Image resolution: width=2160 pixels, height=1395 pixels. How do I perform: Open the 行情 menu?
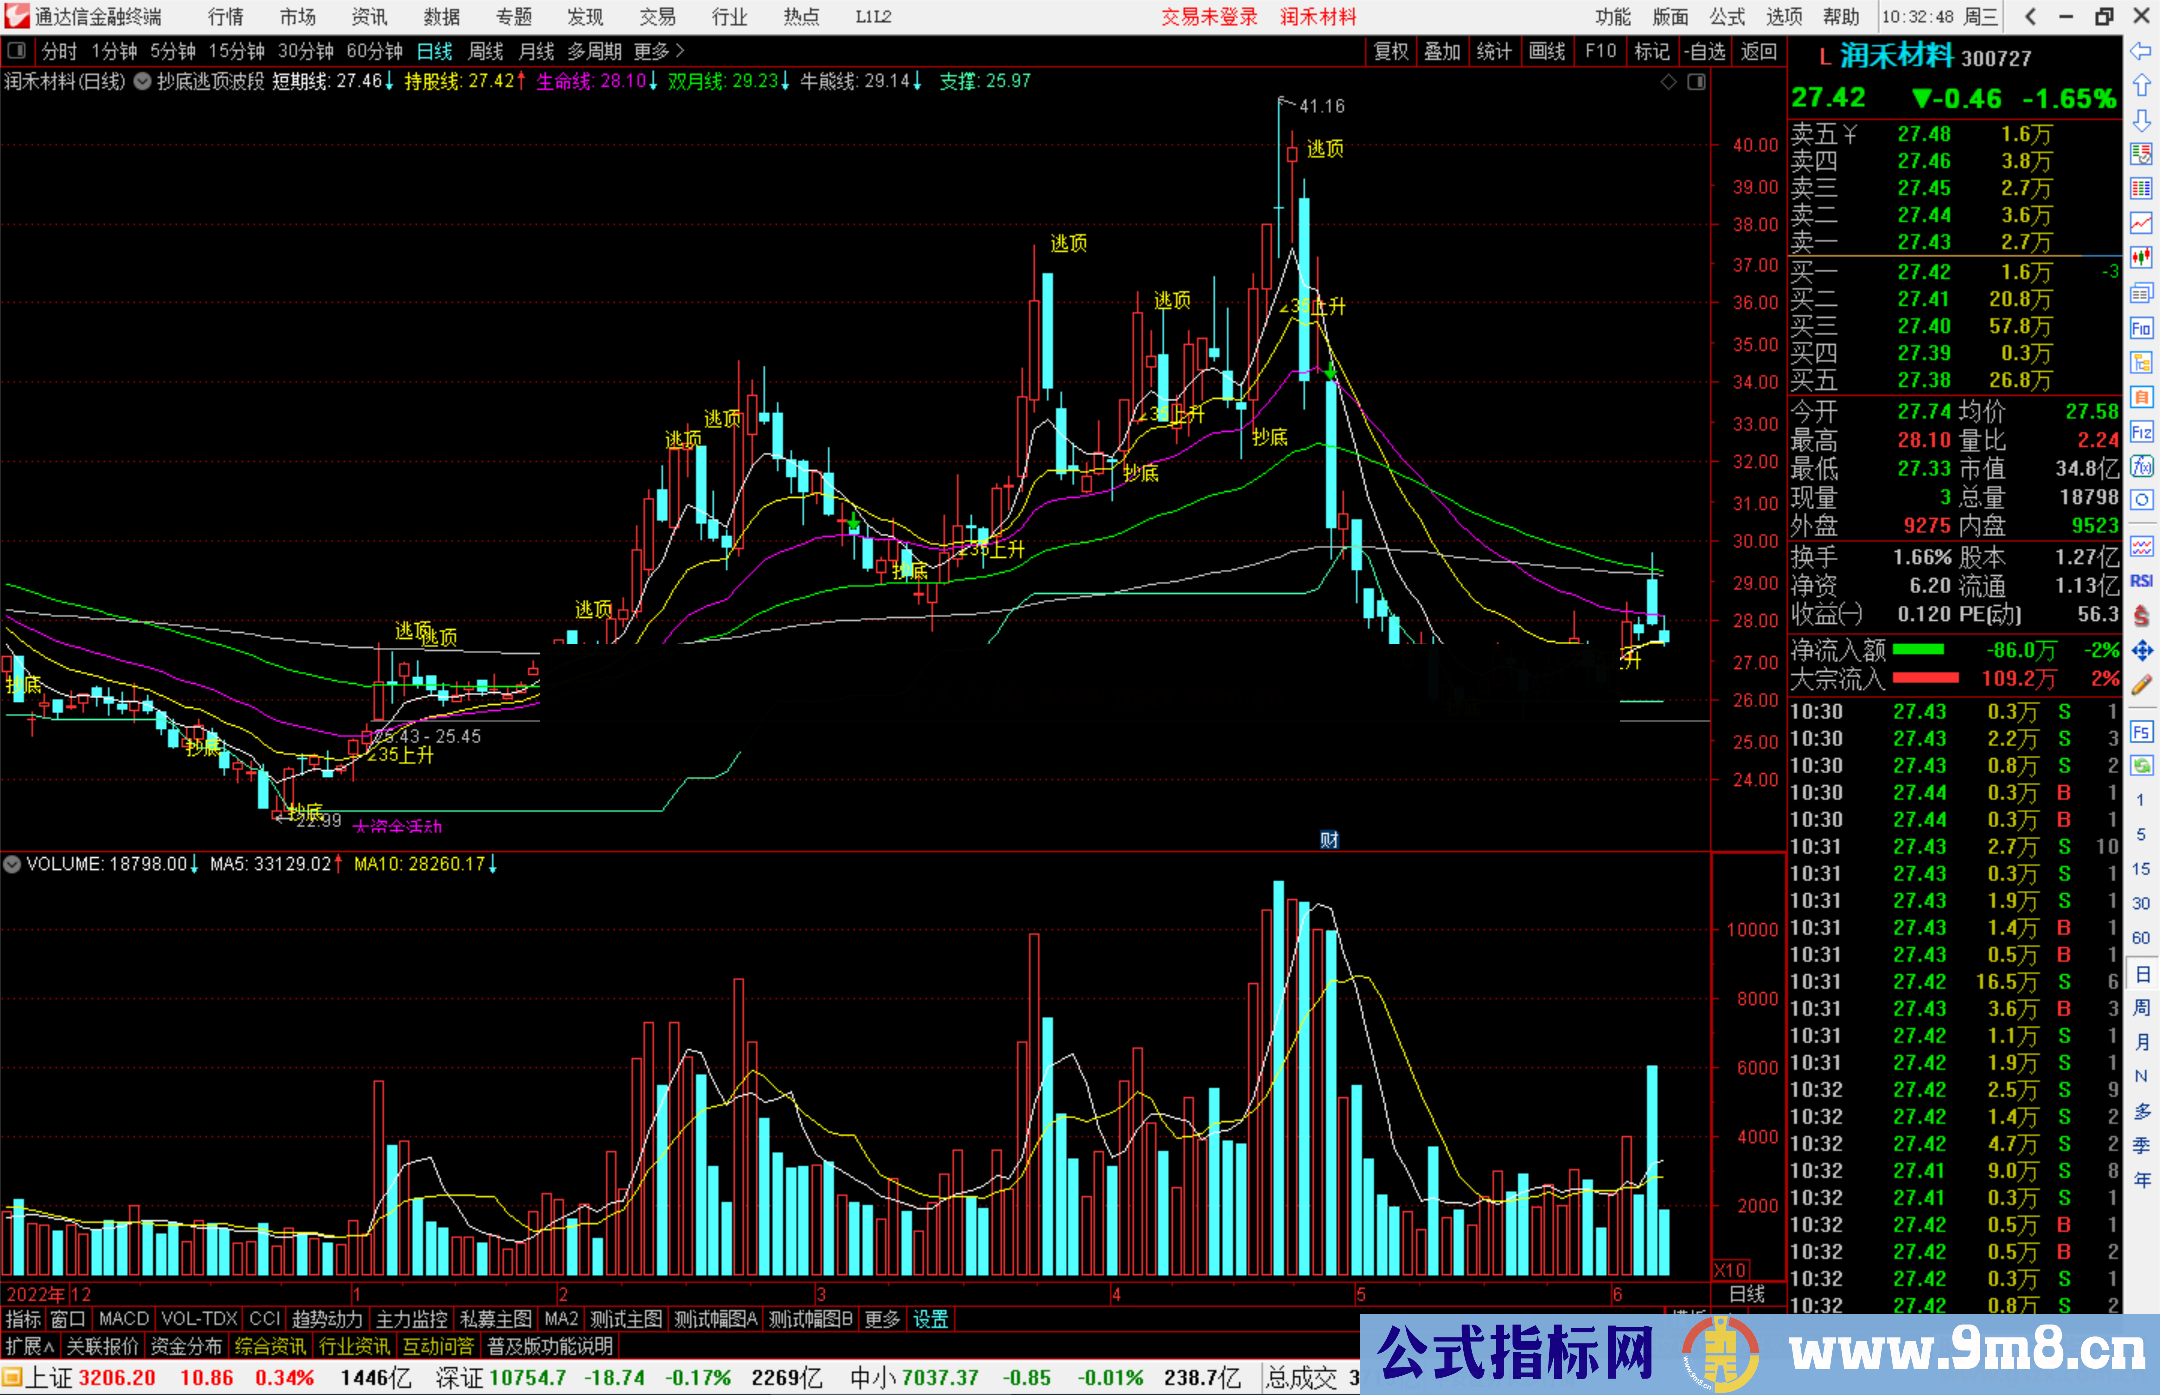(226, 17)
